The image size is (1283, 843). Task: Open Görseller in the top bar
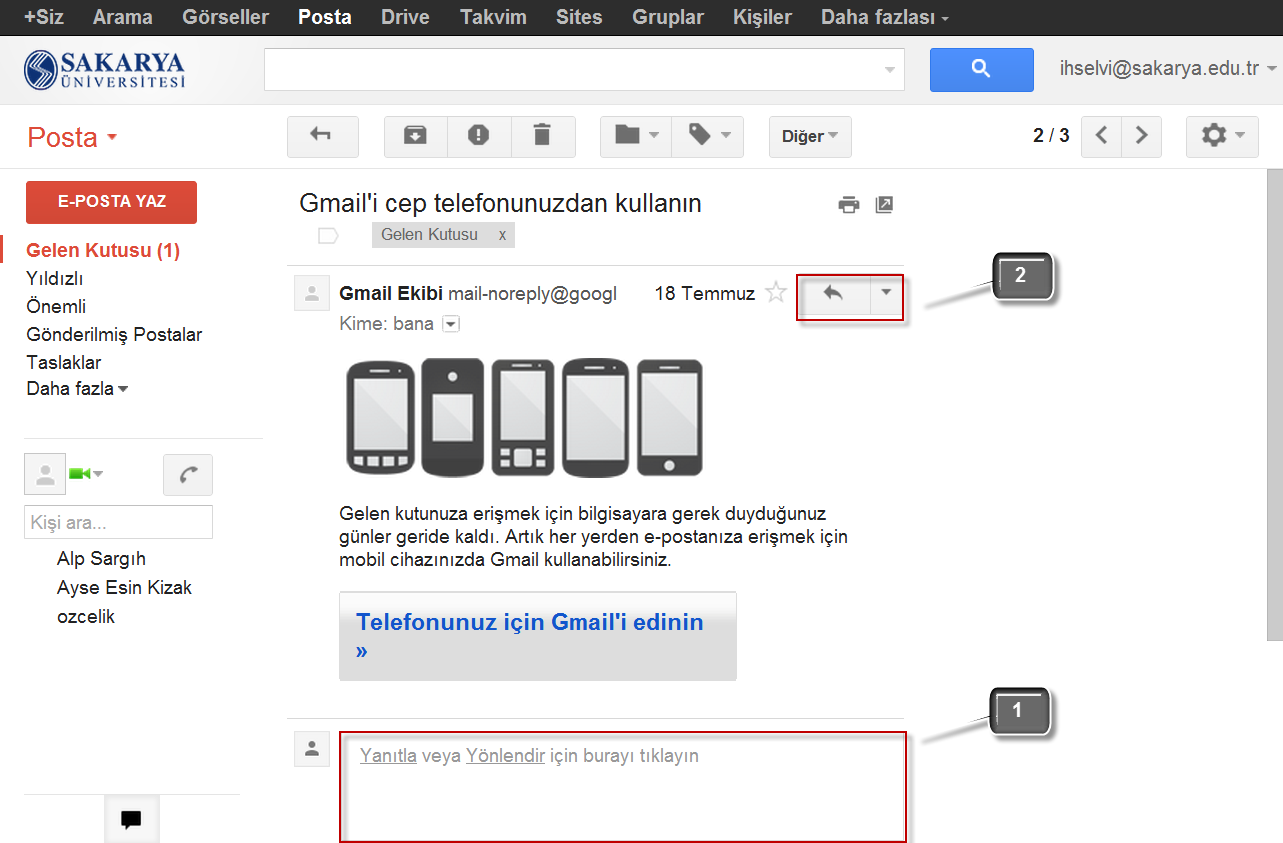pyautogui.click(x=226, y=17)
